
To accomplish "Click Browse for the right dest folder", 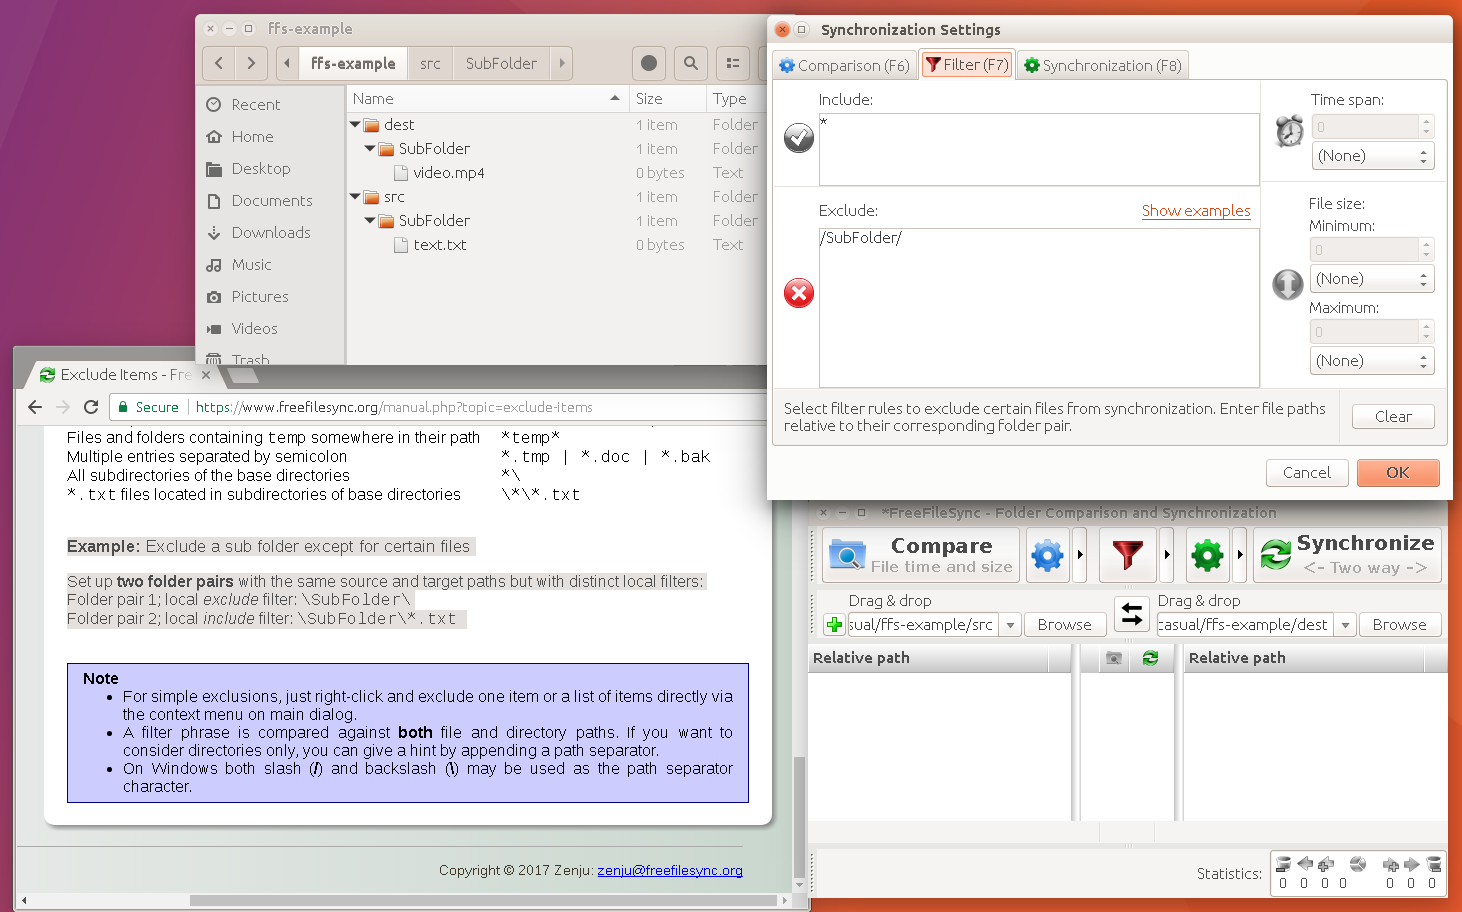I will click(x=1399, y=625).
